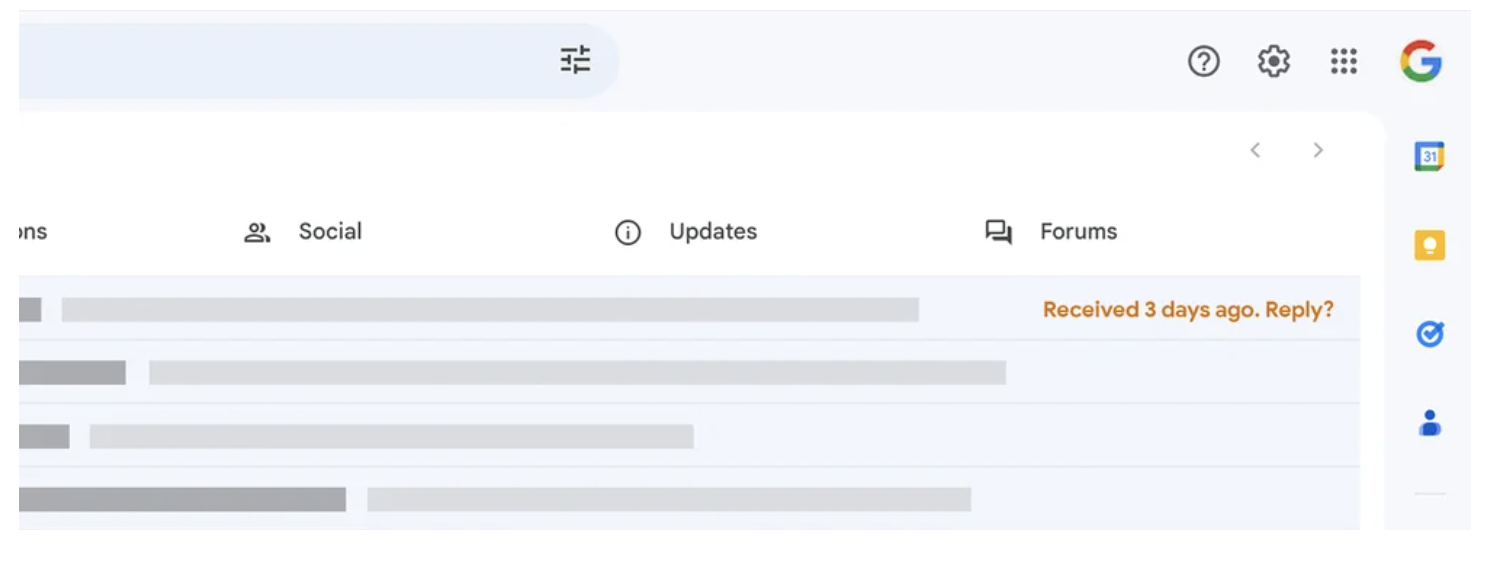The width and height of the screenshot is (1494, 580).
Task: Click "Received 3 days ago. Reply?" nudge
Action: point(1188,310)
